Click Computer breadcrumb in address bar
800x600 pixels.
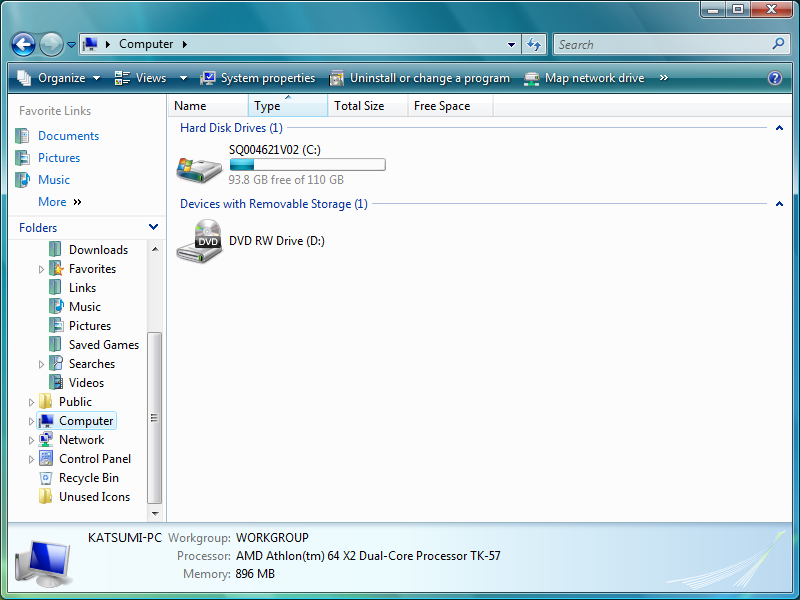point(146,44)
